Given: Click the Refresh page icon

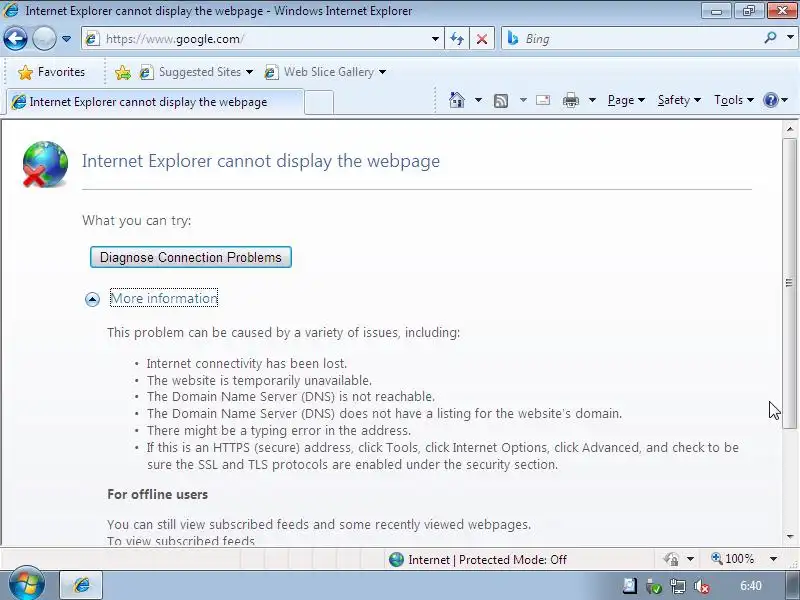Looking at the screenshot, I should tap(457, 39).
